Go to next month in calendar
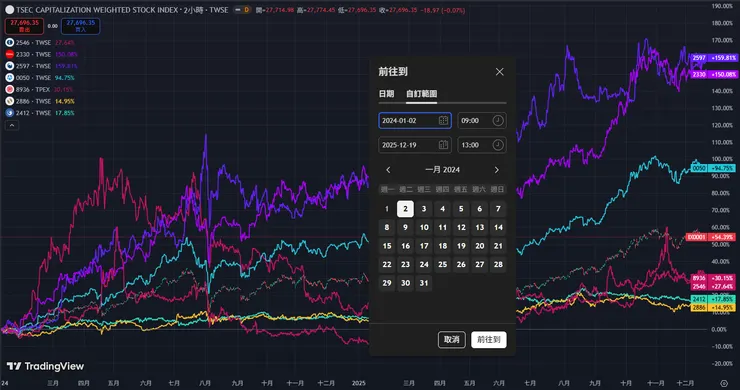This screenshot has width=740, height=390. point(496,170)
